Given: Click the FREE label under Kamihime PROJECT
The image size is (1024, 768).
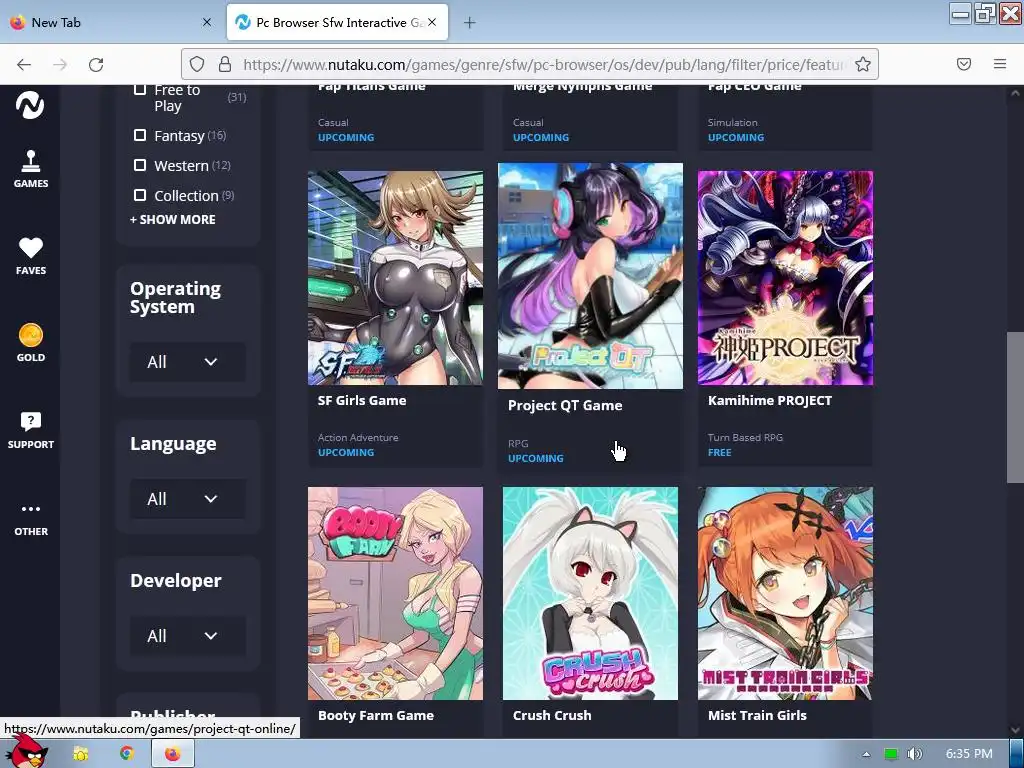Looking at the screenshot, I should pyautogui.click(x=720, y=453).
